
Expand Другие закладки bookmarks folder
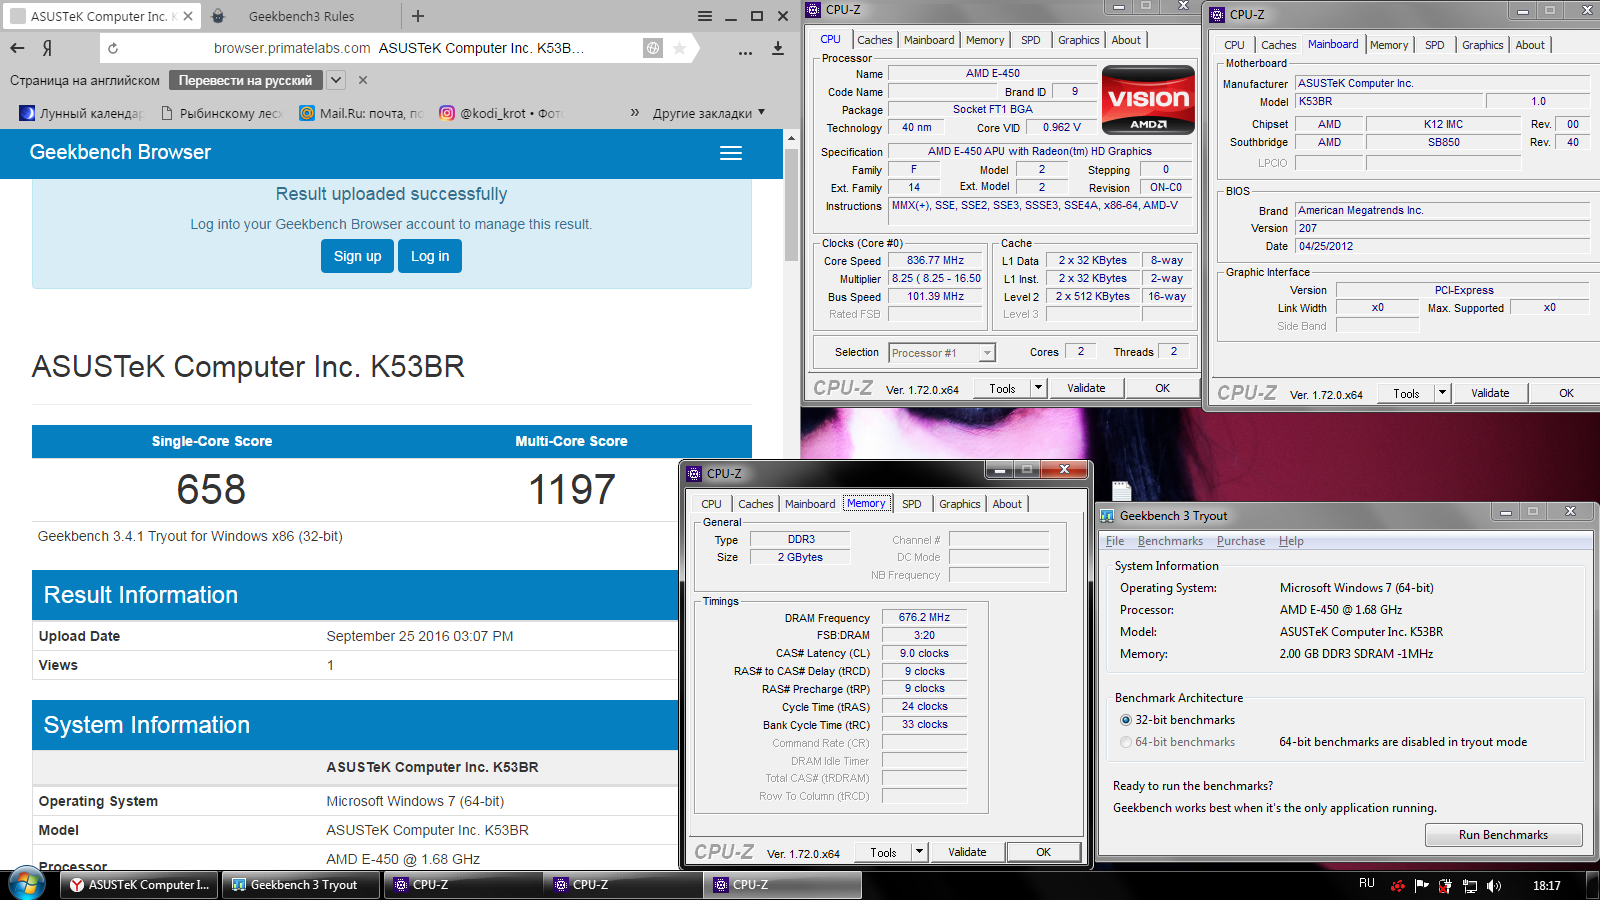point(709,113)
